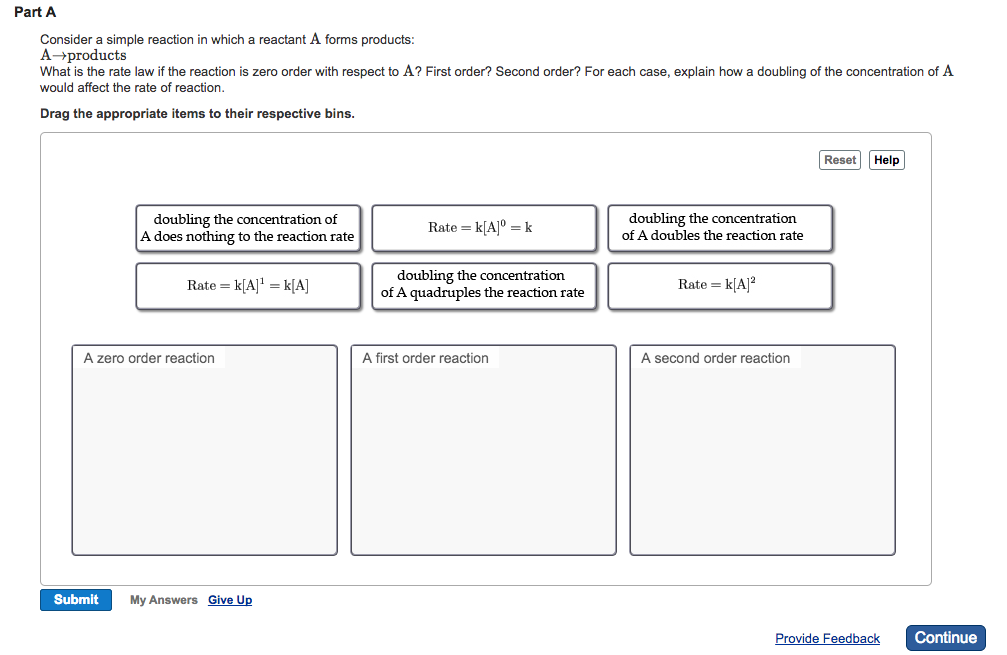This screenshot has height=655, width=1007.
Task: Select the tile Rate = k[A]^0 = k
Action: (x=484, y=228)
